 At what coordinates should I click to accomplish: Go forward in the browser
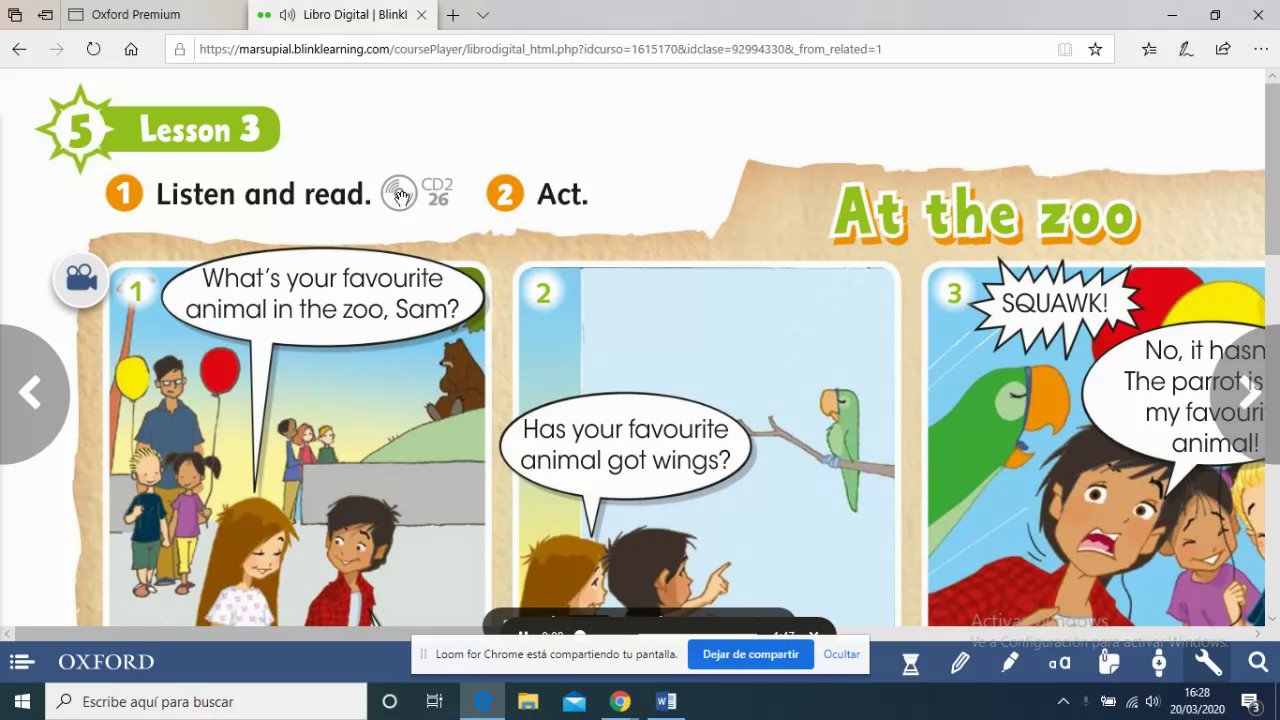pos(56,49)
